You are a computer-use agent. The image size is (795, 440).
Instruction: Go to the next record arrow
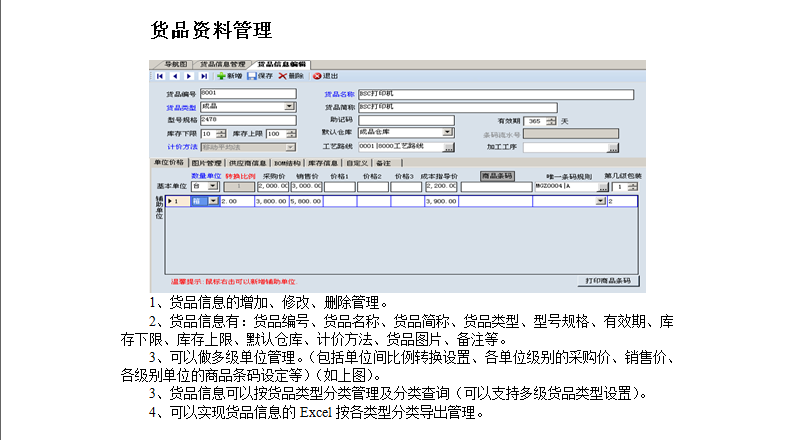coord(189,76)
